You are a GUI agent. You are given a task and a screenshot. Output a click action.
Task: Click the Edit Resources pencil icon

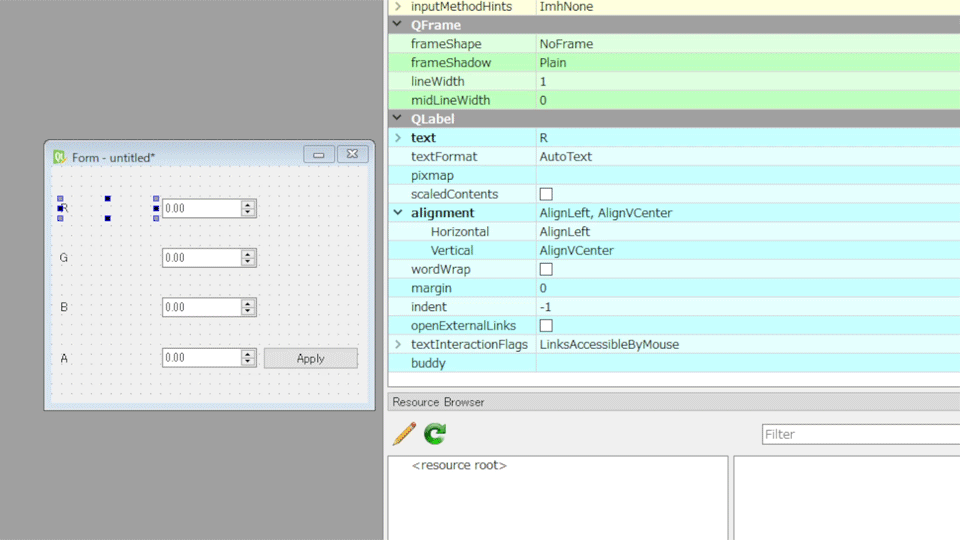tap(404, 433)
